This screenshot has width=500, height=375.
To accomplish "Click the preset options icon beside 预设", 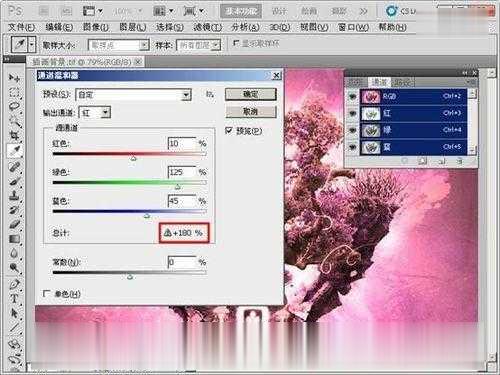I will click(209, 94).
